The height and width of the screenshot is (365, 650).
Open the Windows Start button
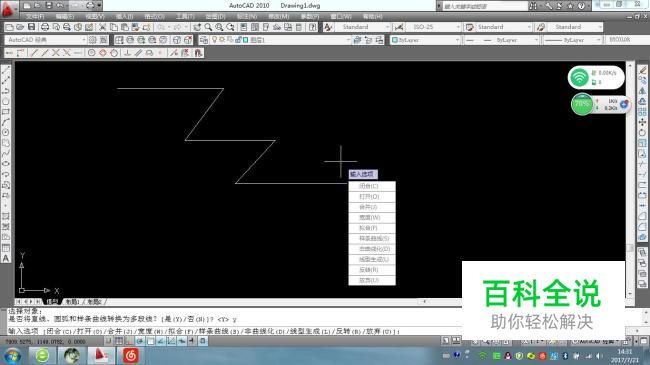tap(13, 356)
